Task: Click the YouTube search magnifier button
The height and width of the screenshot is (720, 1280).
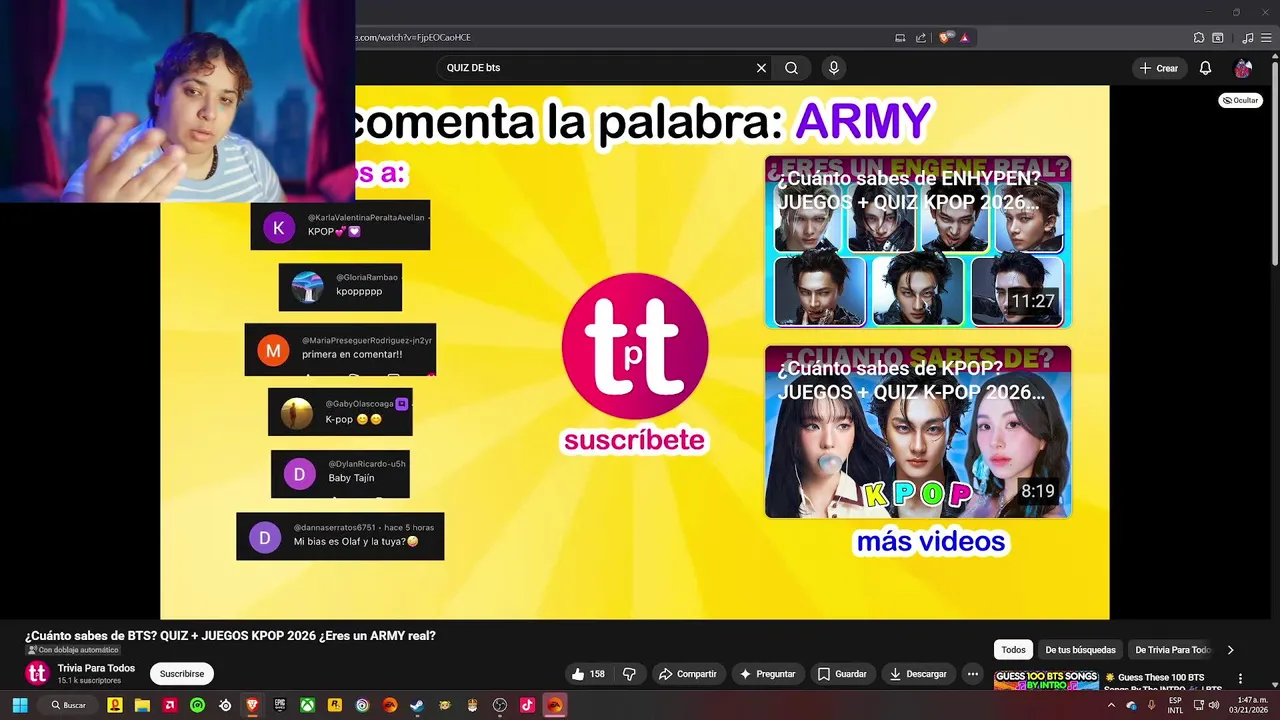Action: pyautogui.click(x=791, y=68)
